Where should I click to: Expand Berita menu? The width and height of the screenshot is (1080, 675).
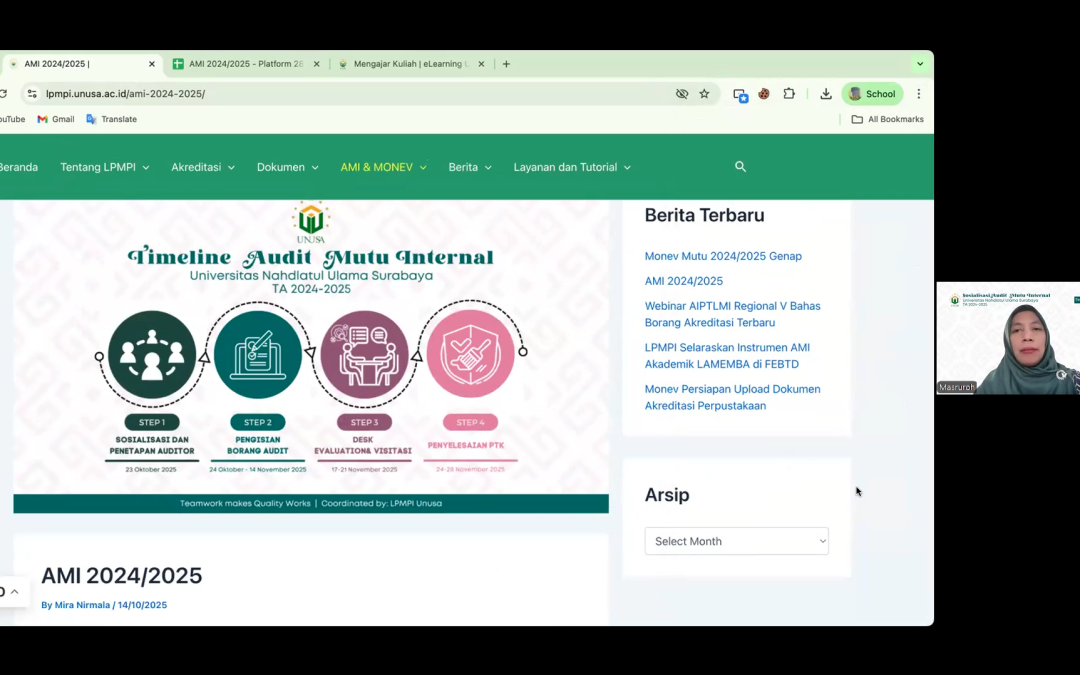[x=470, y=167]
